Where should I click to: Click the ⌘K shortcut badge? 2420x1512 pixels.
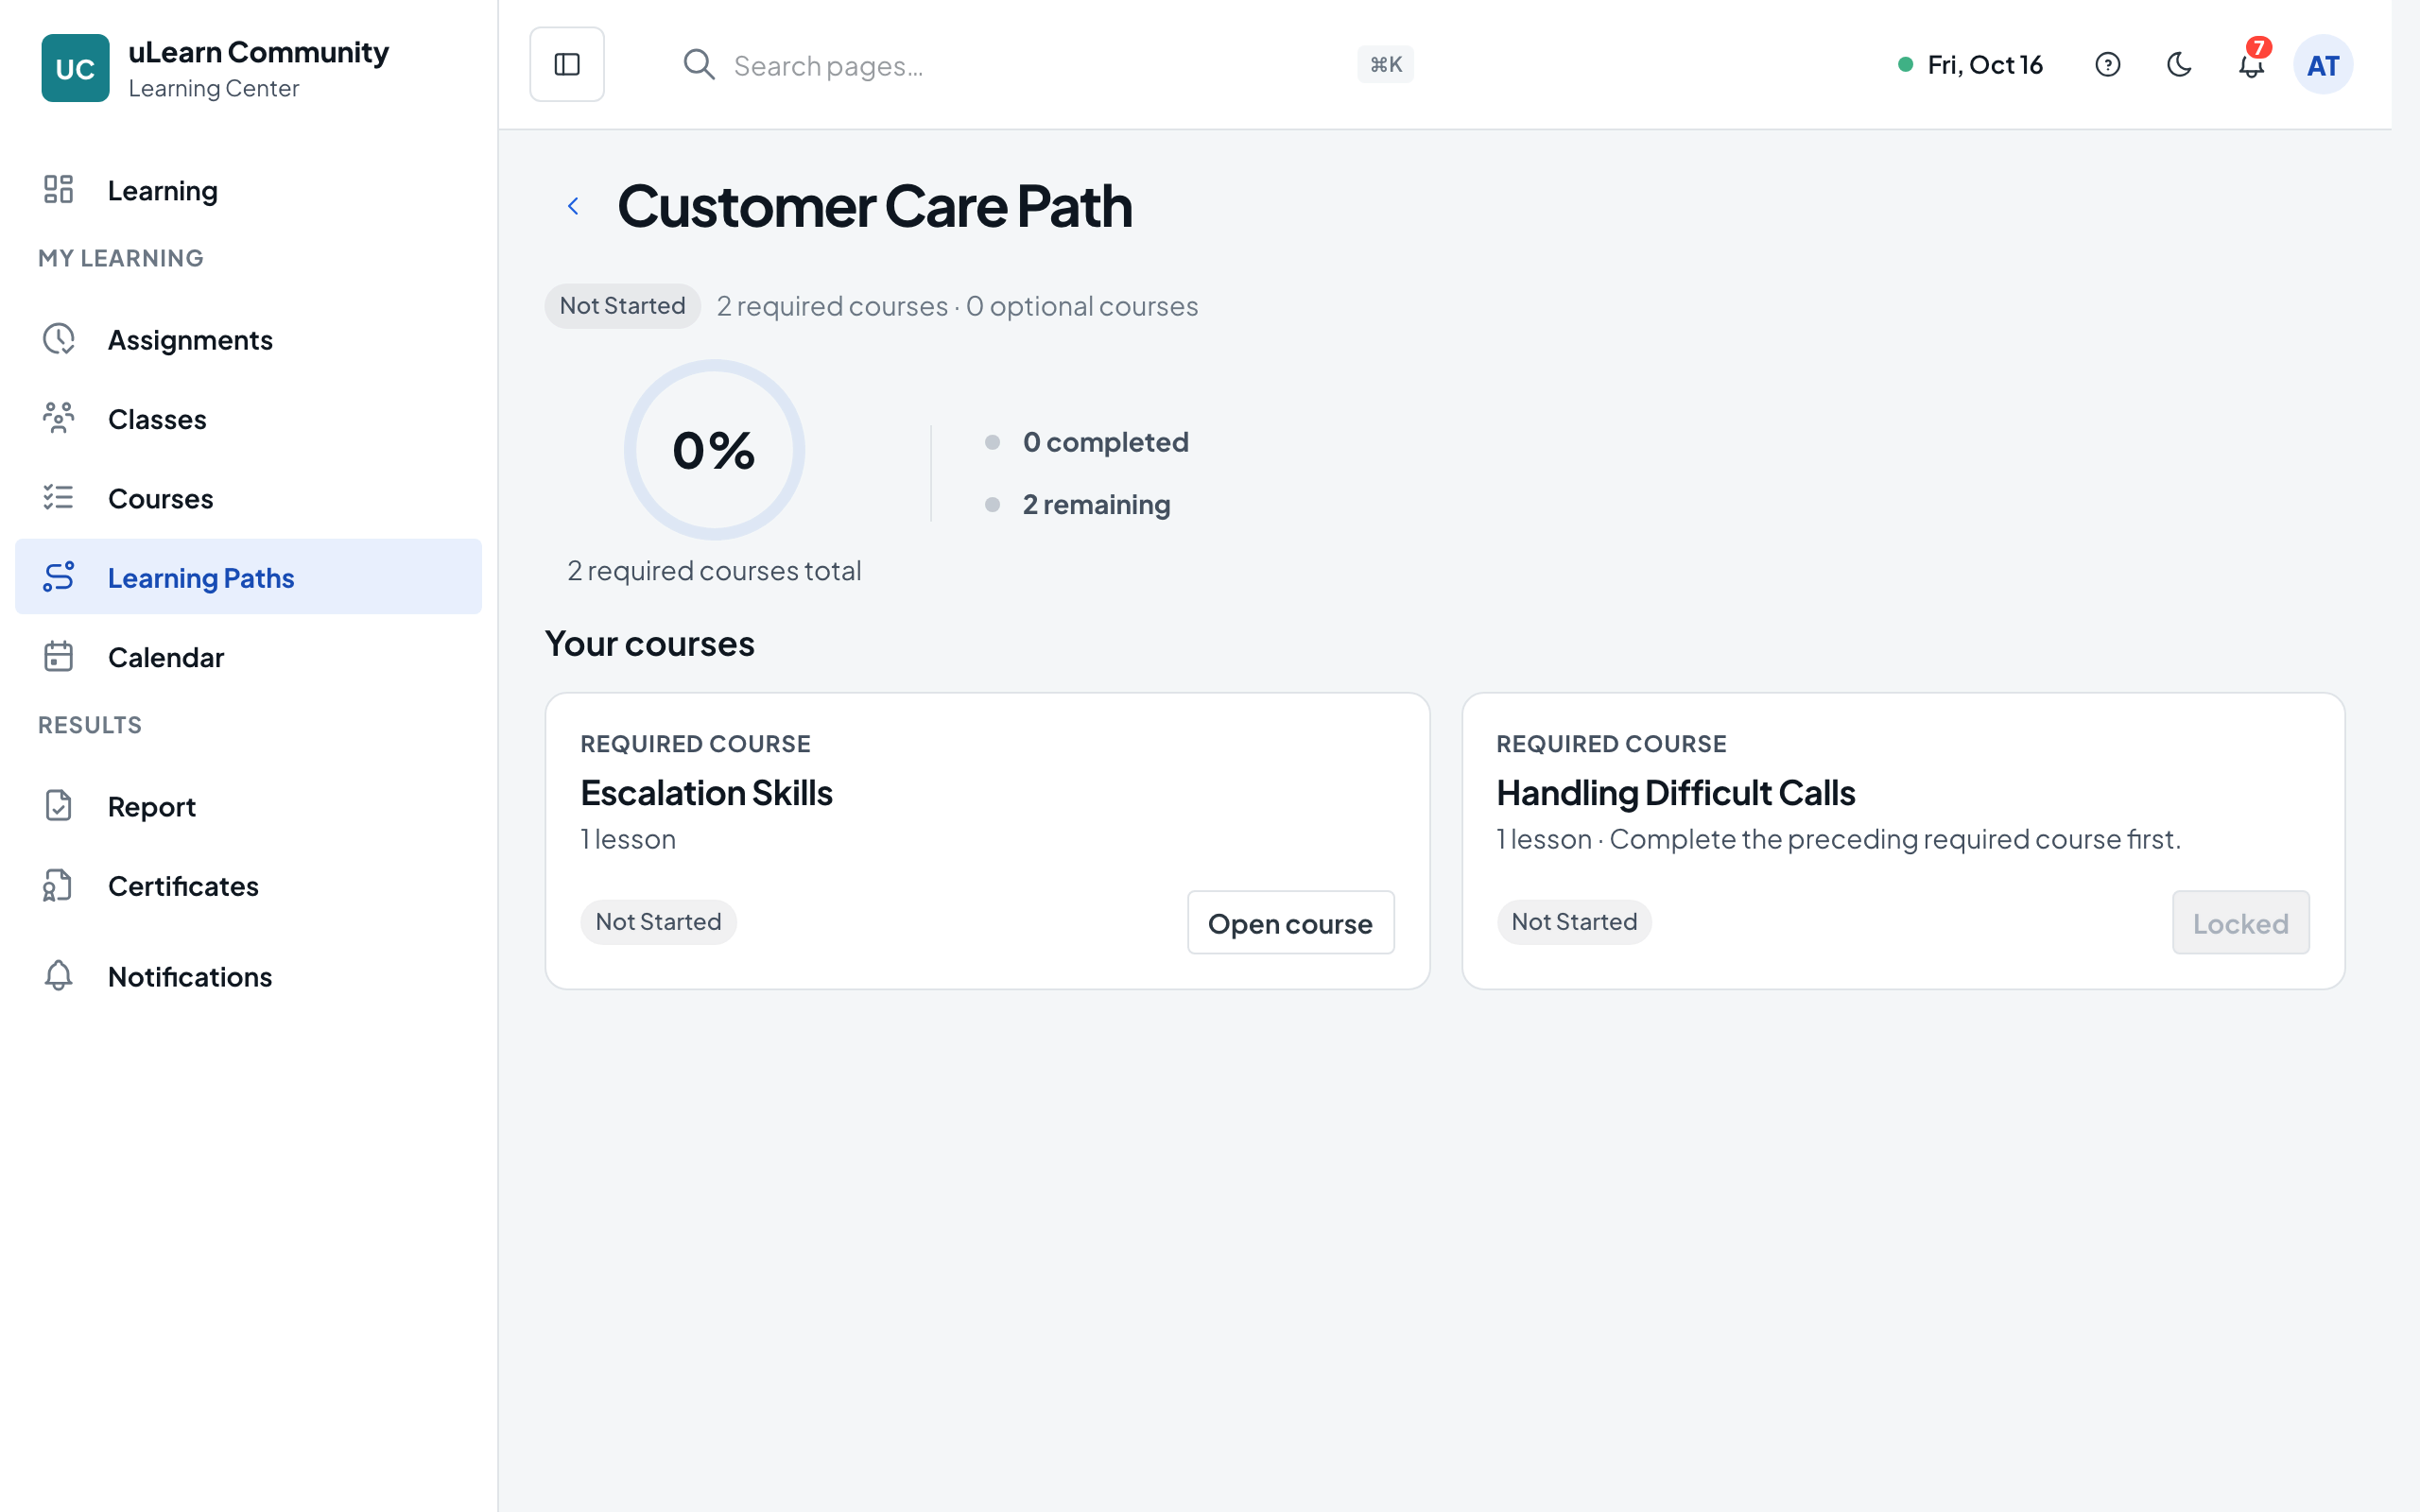tap(1385, 64)
